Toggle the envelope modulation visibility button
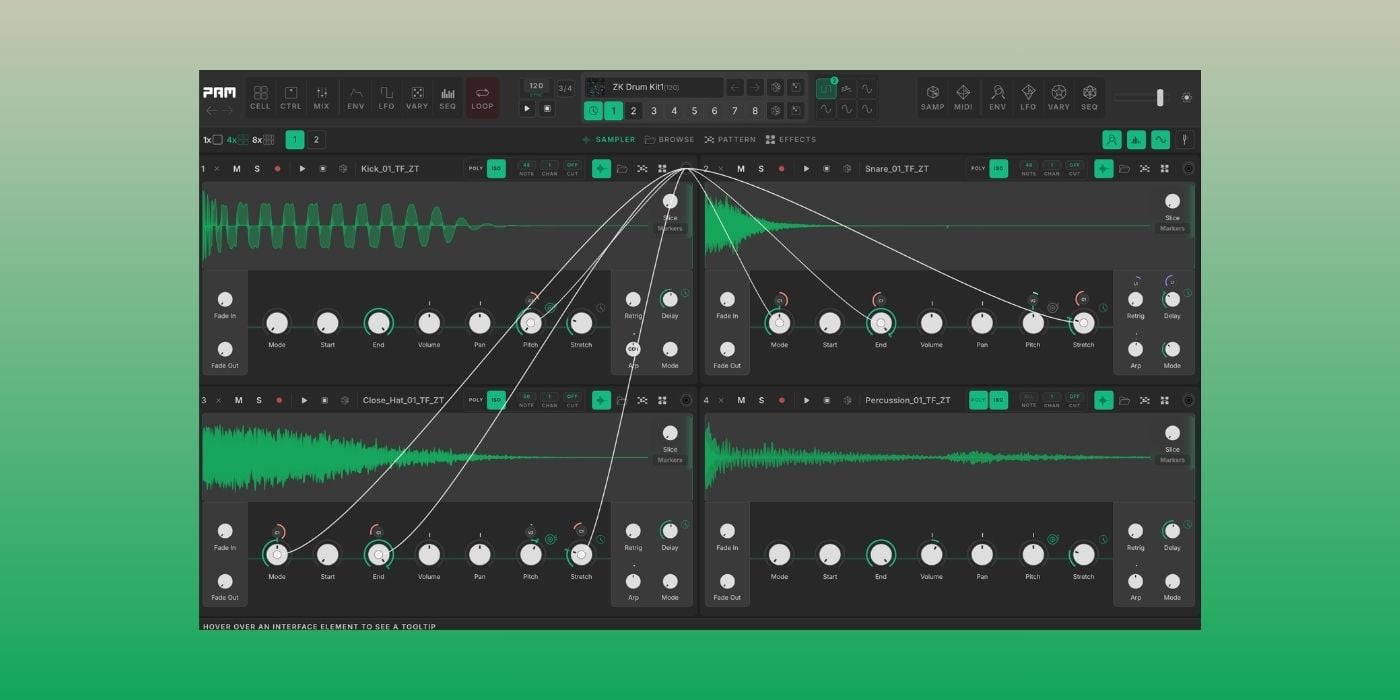Viewport: 1400px width, 700px height. pyautogui.click(x=1112, y=140)
